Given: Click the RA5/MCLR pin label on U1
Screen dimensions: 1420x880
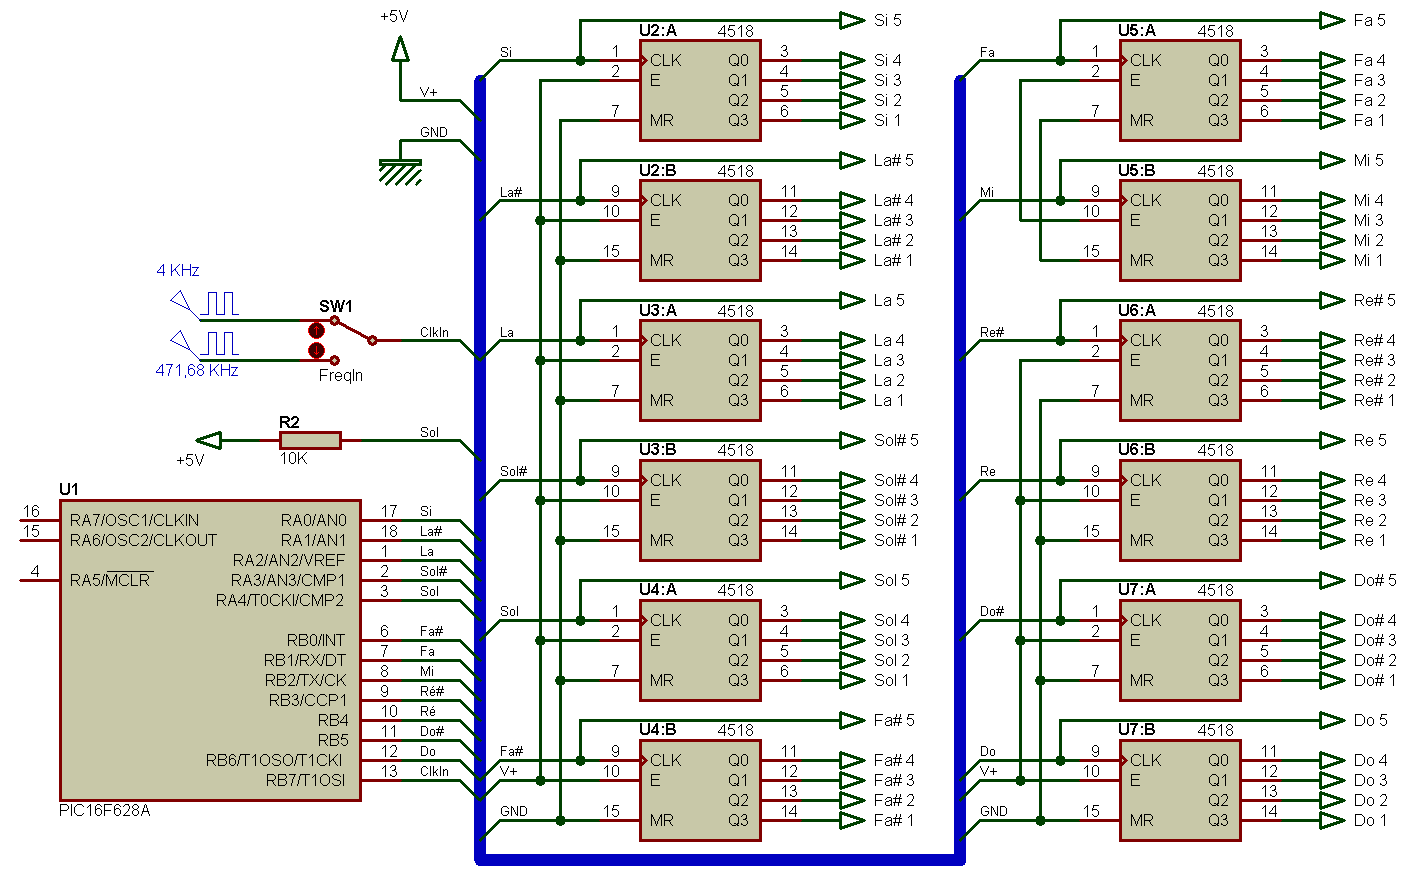Looking at the screenshot, I should pos(110,580).
